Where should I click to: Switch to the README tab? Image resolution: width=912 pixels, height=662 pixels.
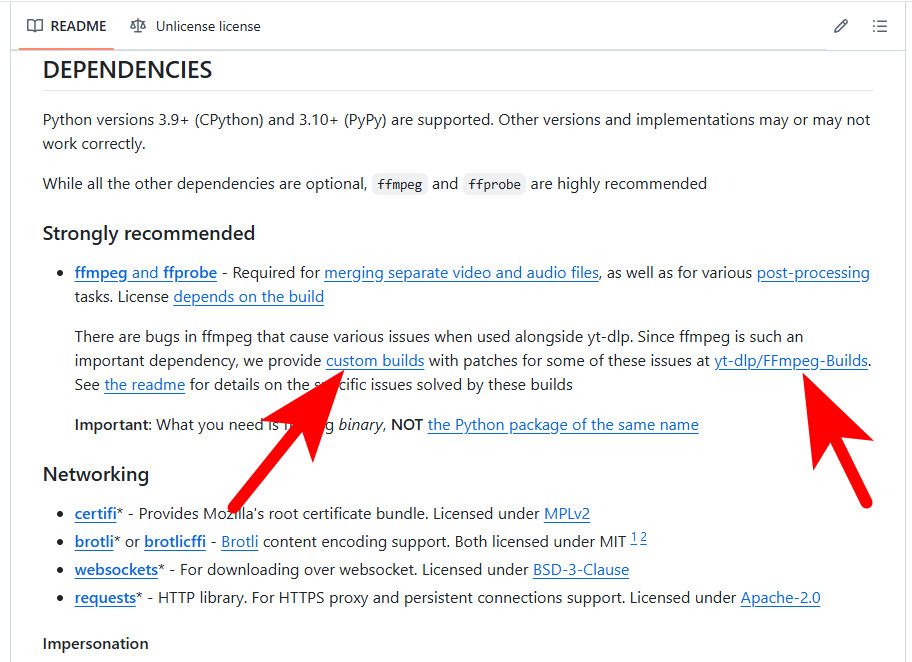67,26
